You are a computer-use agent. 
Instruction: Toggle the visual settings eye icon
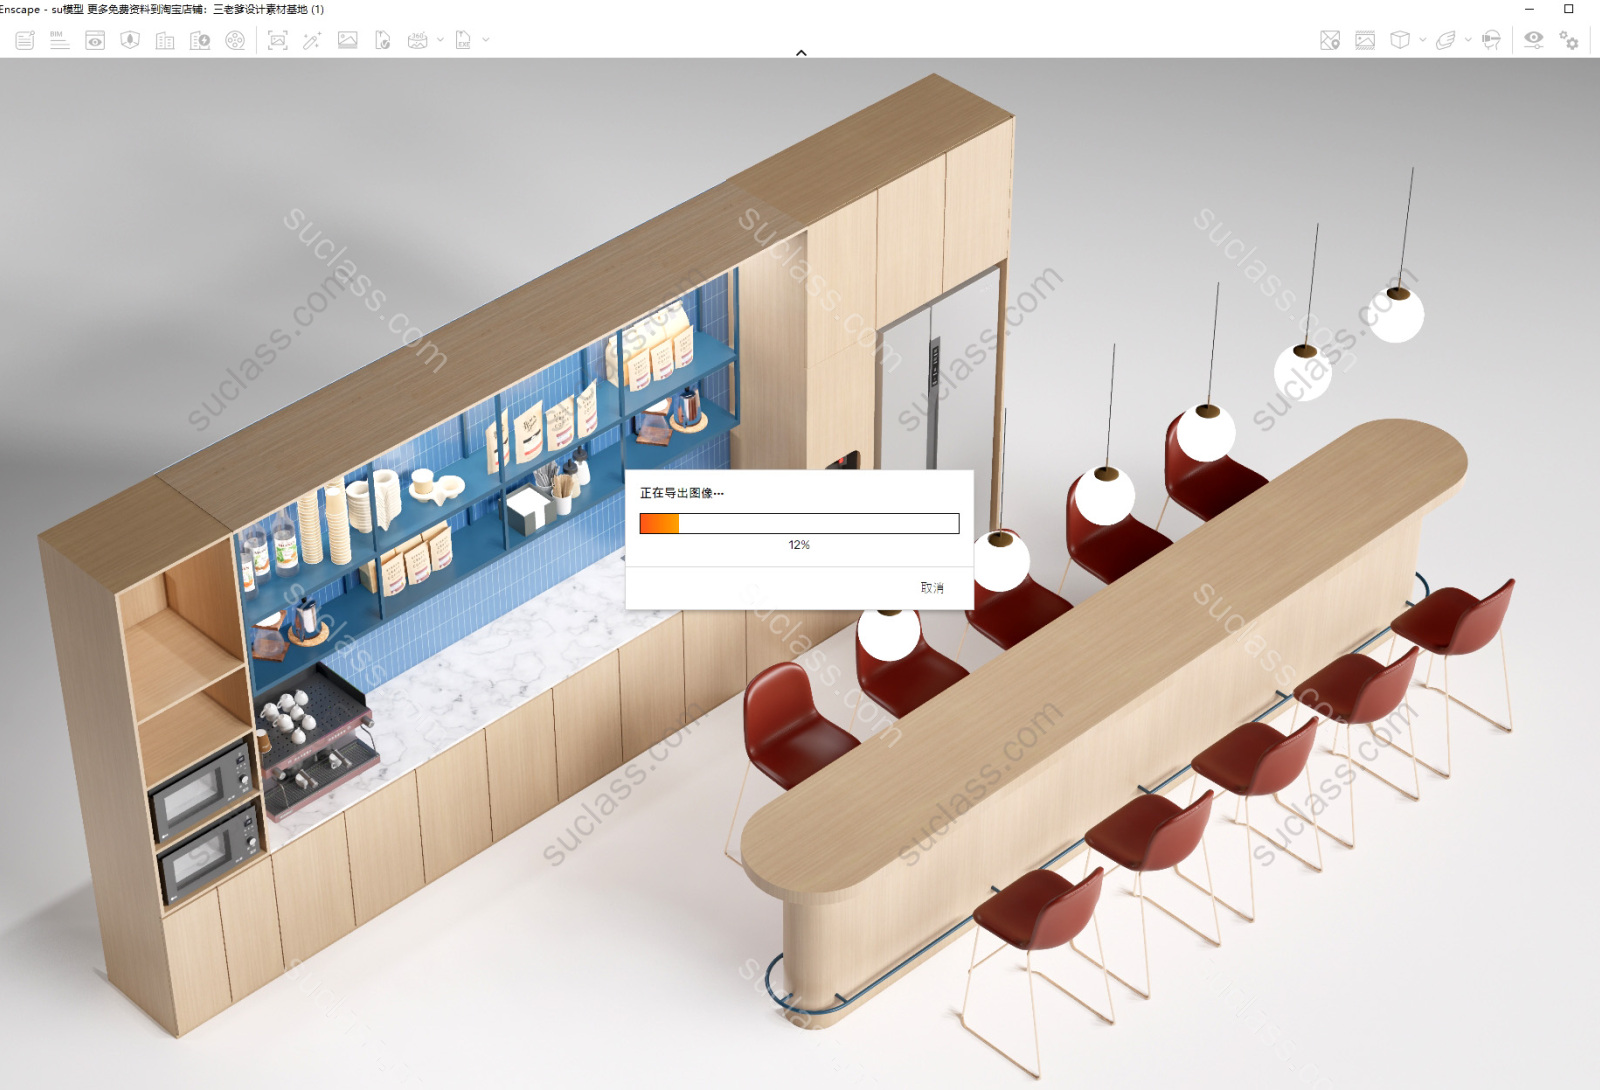1533,40
